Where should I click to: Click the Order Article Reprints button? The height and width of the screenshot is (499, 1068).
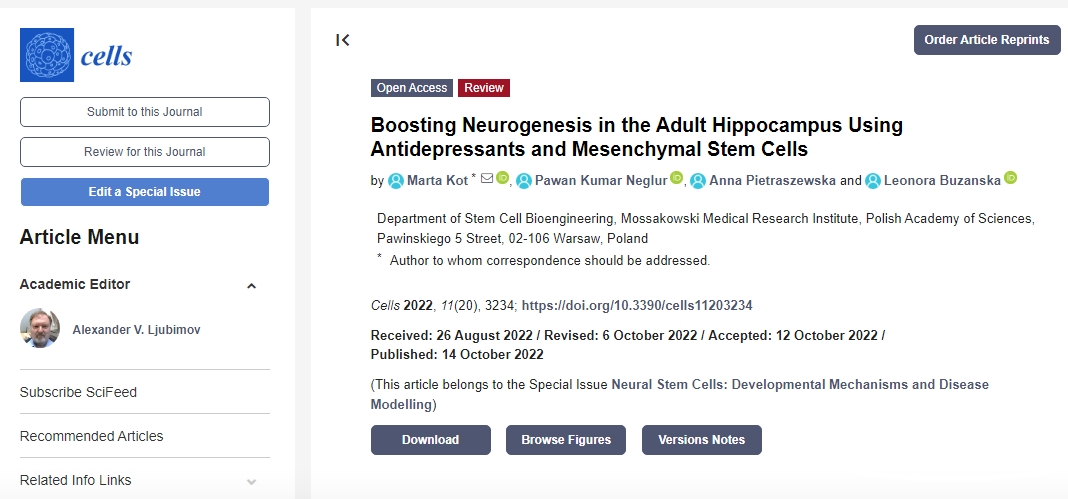tap(986, 40)
